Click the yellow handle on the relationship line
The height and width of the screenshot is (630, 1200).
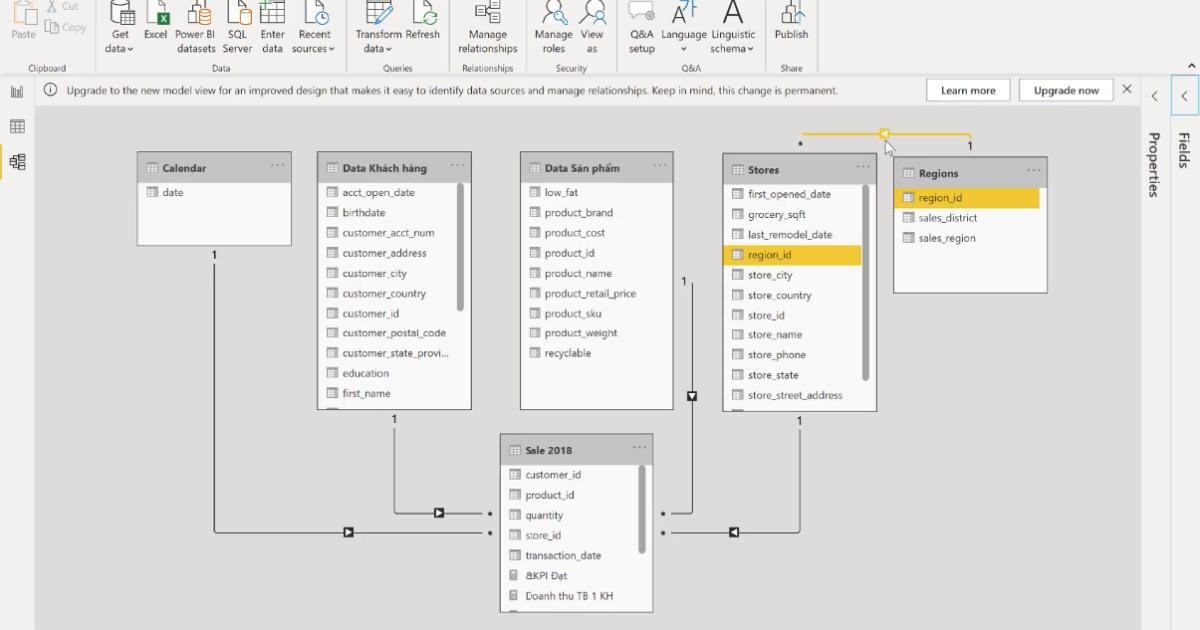click(884, 131)
